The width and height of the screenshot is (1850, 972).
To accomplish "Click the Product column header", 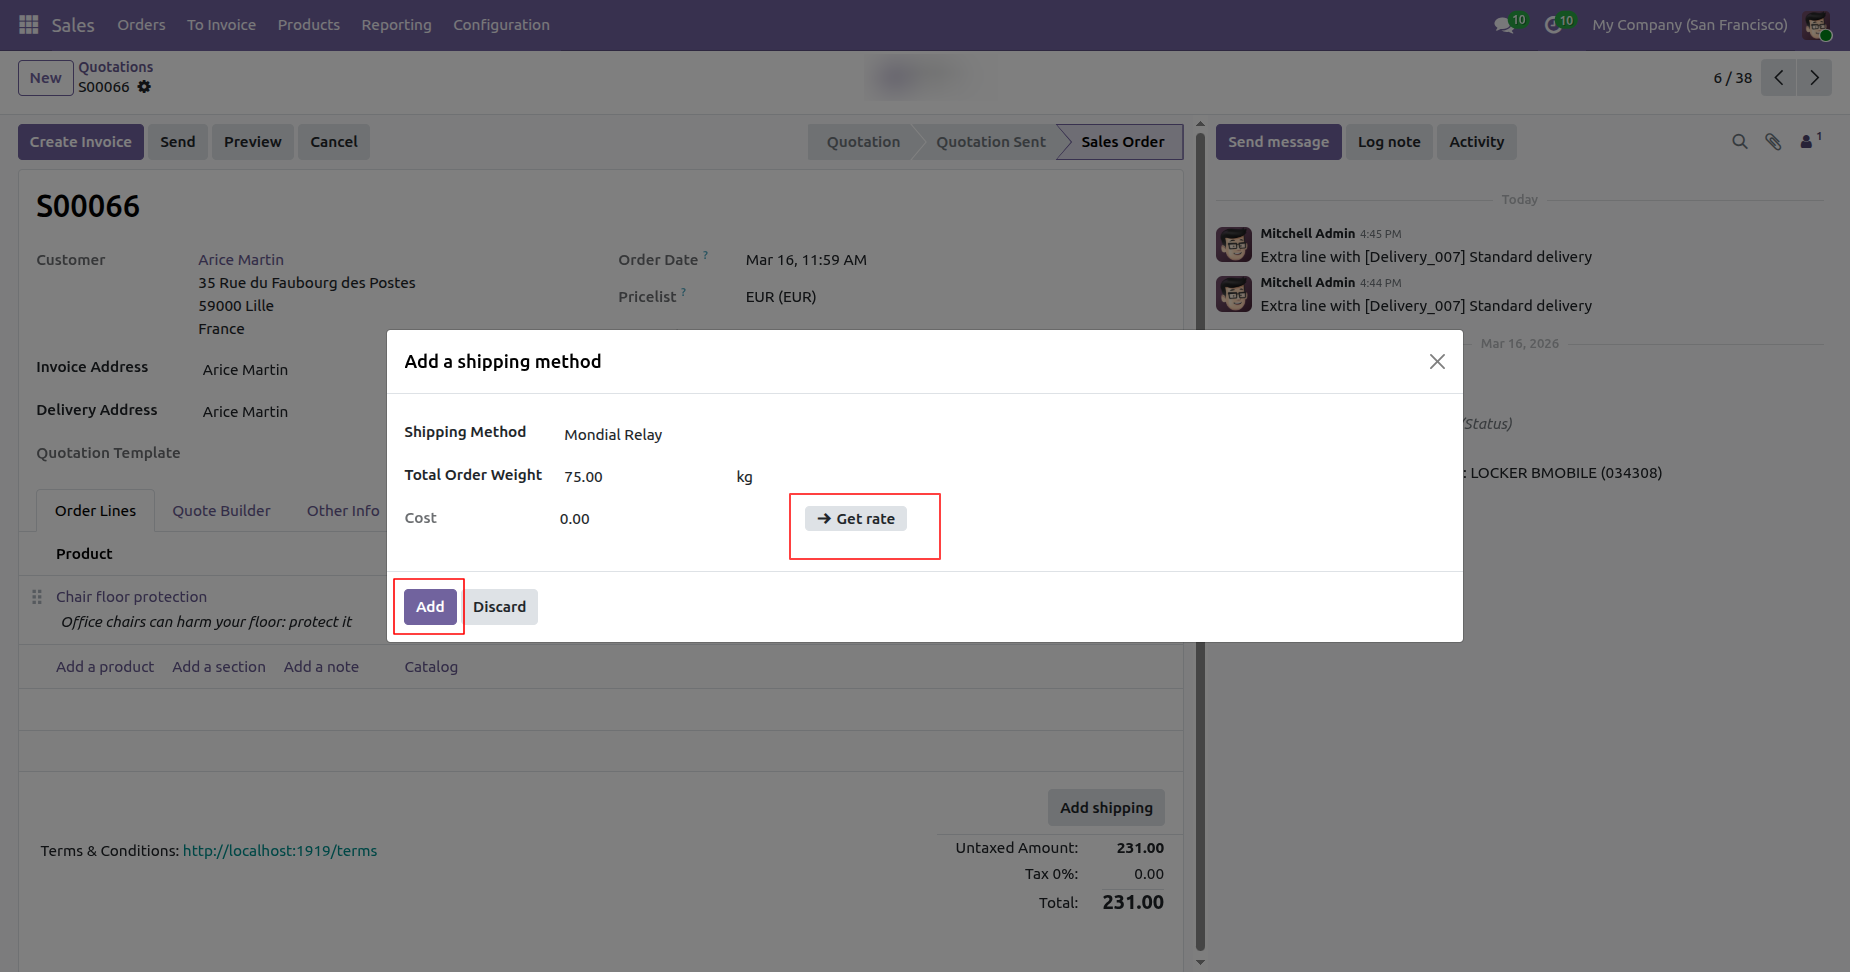I will 84,554.
